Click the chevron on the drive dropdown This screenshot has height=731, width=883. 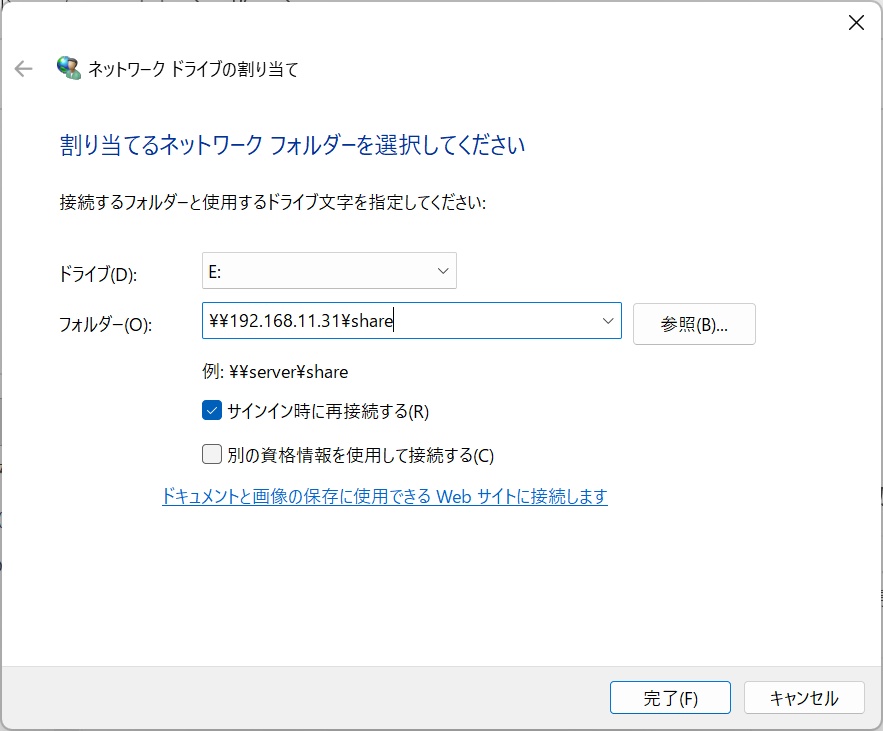[x=443, y=271]
